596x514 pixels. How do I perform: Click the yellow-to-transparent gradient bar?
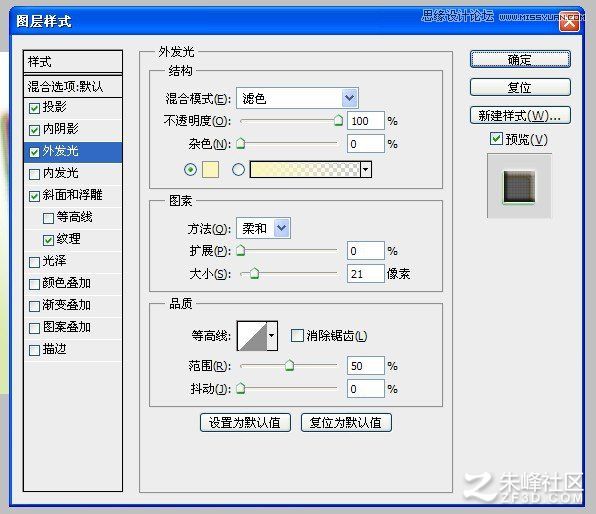click(x=305, y=170)
